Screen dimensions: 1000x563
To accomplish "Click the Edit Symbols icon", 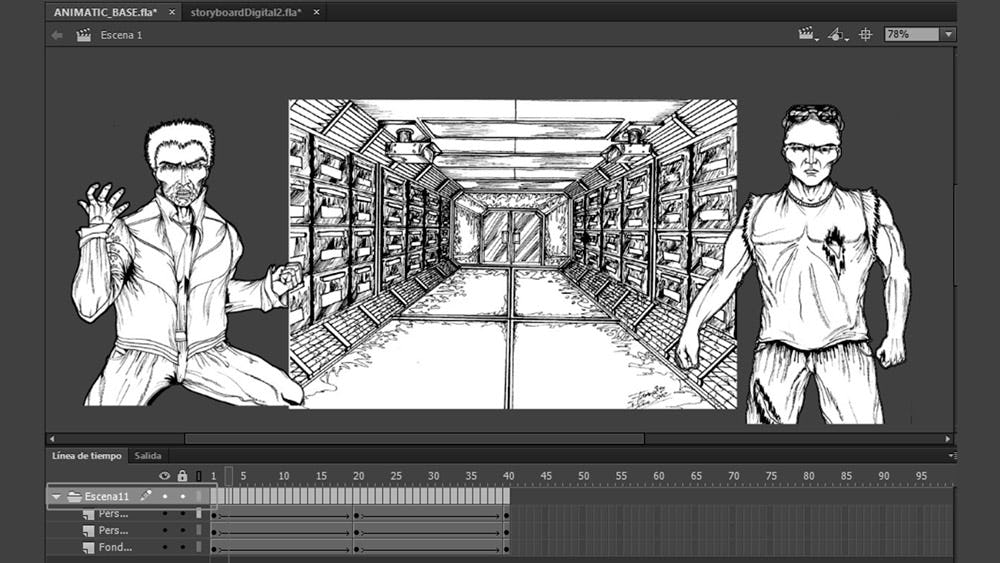I will coord(836,34).
